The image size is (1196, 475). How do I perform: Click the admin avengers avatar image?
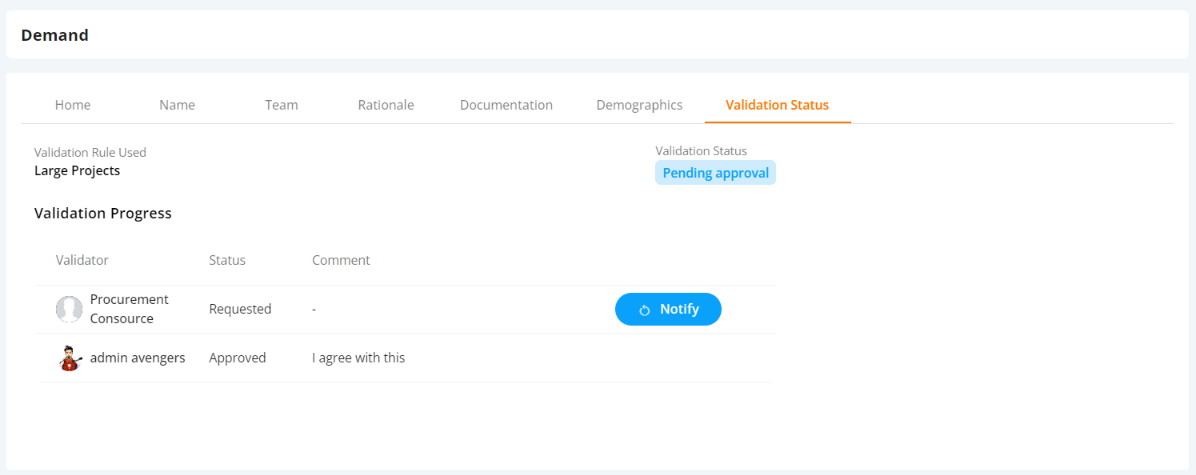click(70, 358)
